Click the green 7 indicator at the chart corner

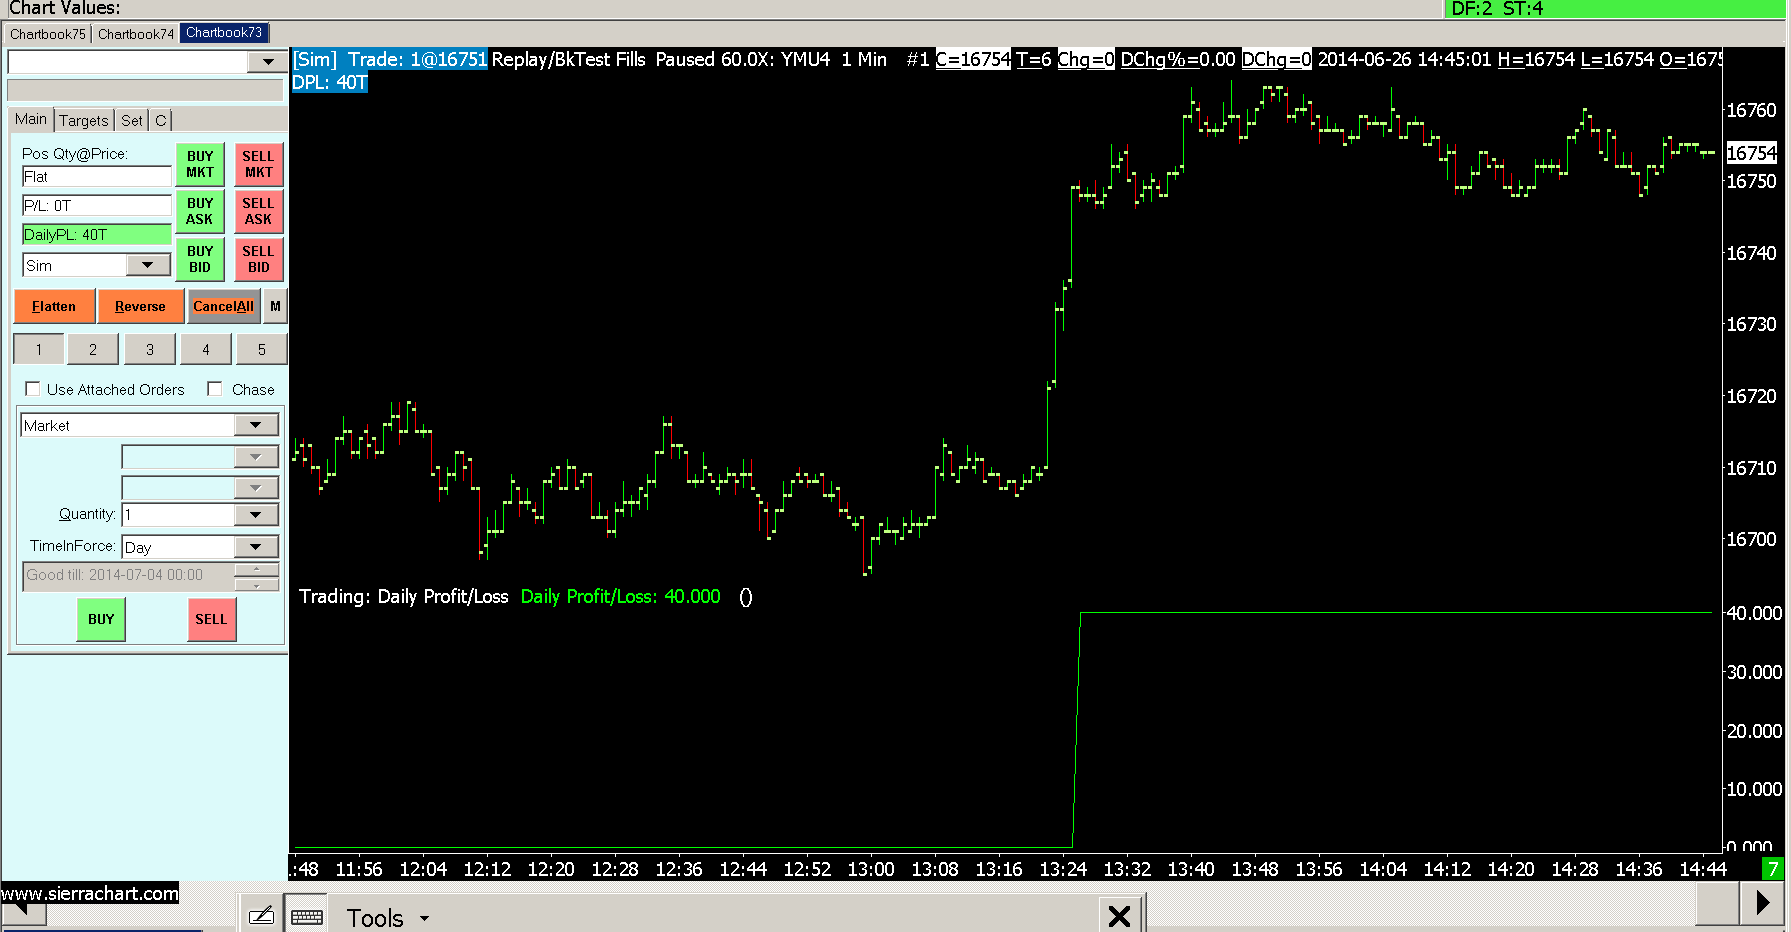click(x=1773, y=868)
